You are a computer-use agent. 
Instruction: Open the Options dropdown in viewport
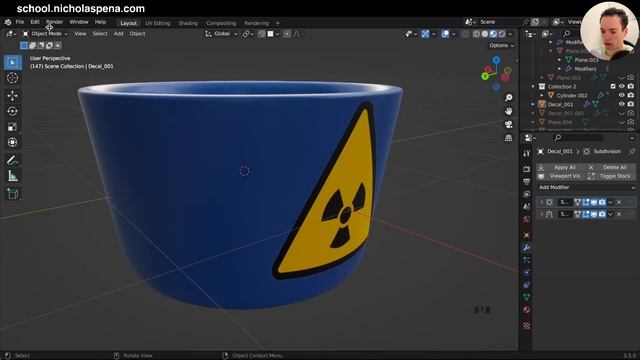502,45
